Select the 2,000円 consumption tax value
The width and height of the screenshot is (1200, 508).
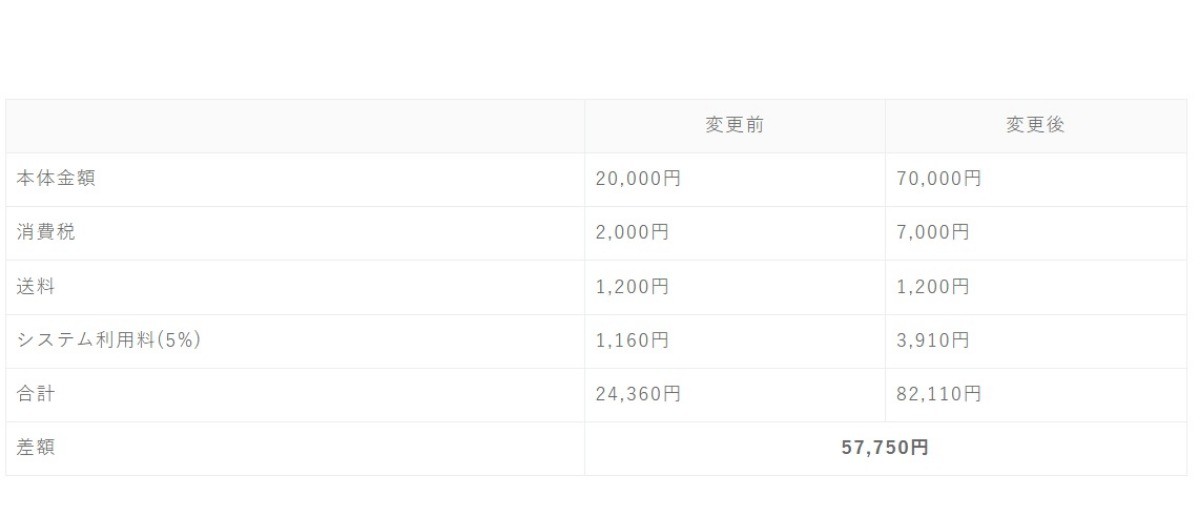coord(632,234)
